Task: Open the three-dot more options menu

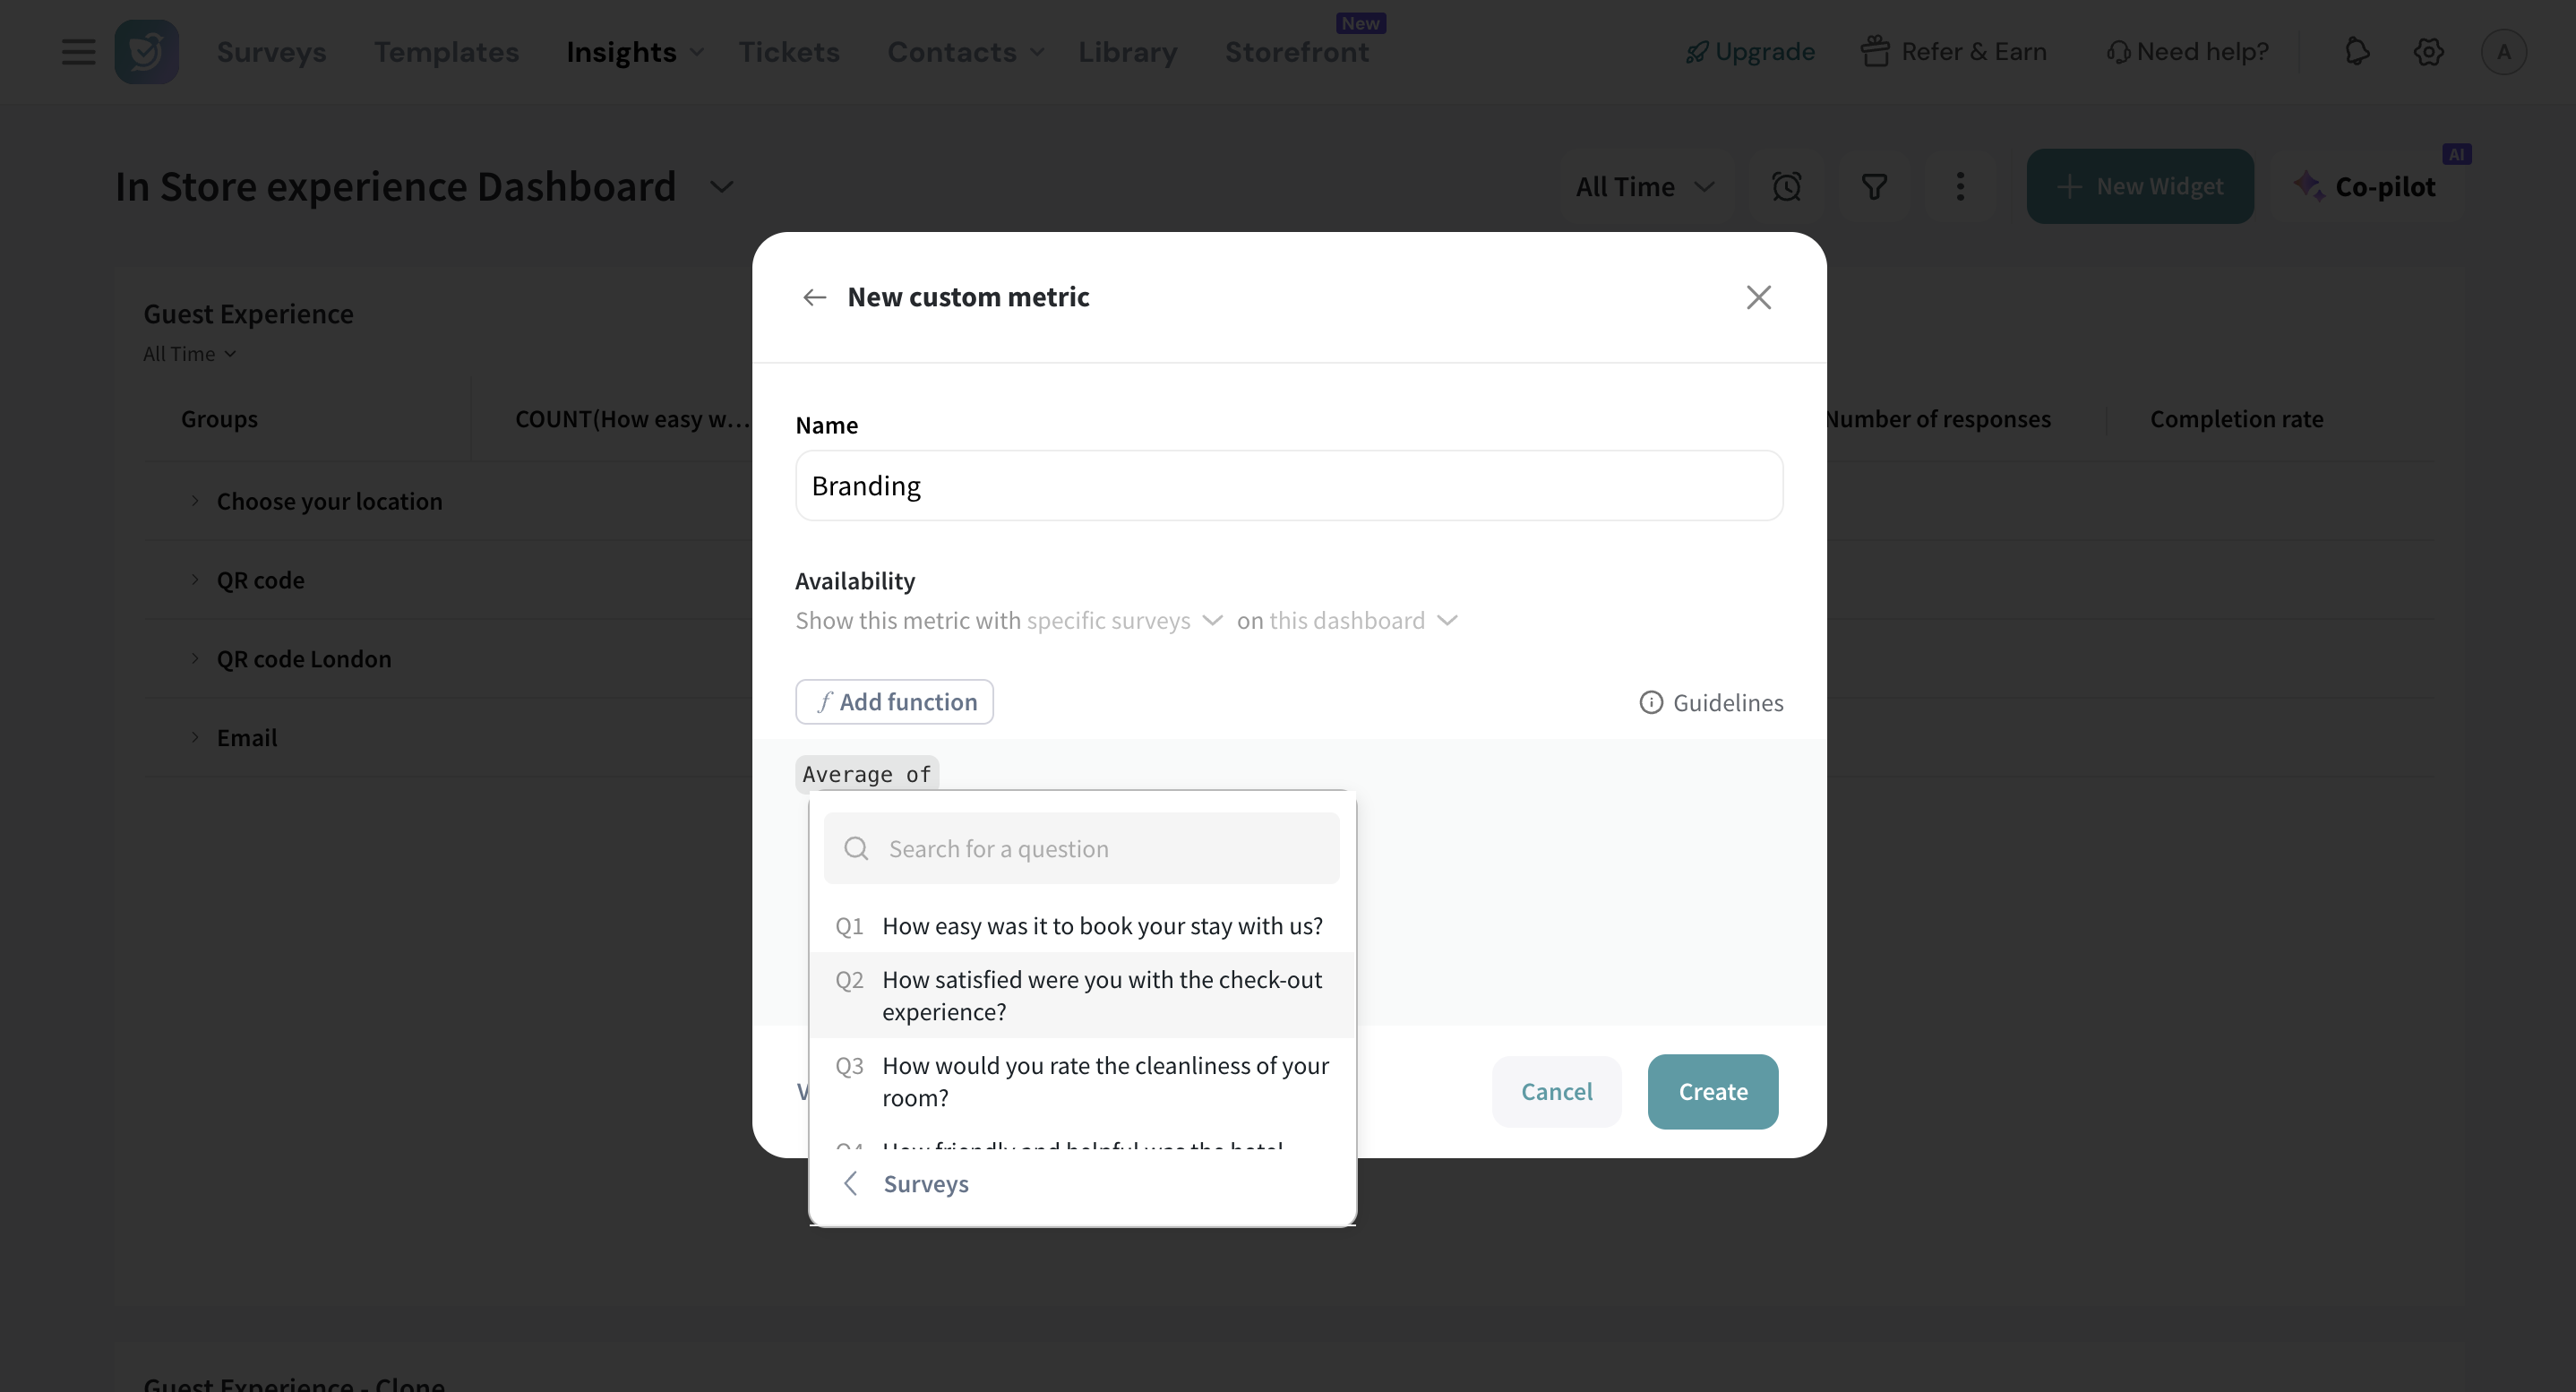Action: pyautogui.click(x=1960, y=187)
